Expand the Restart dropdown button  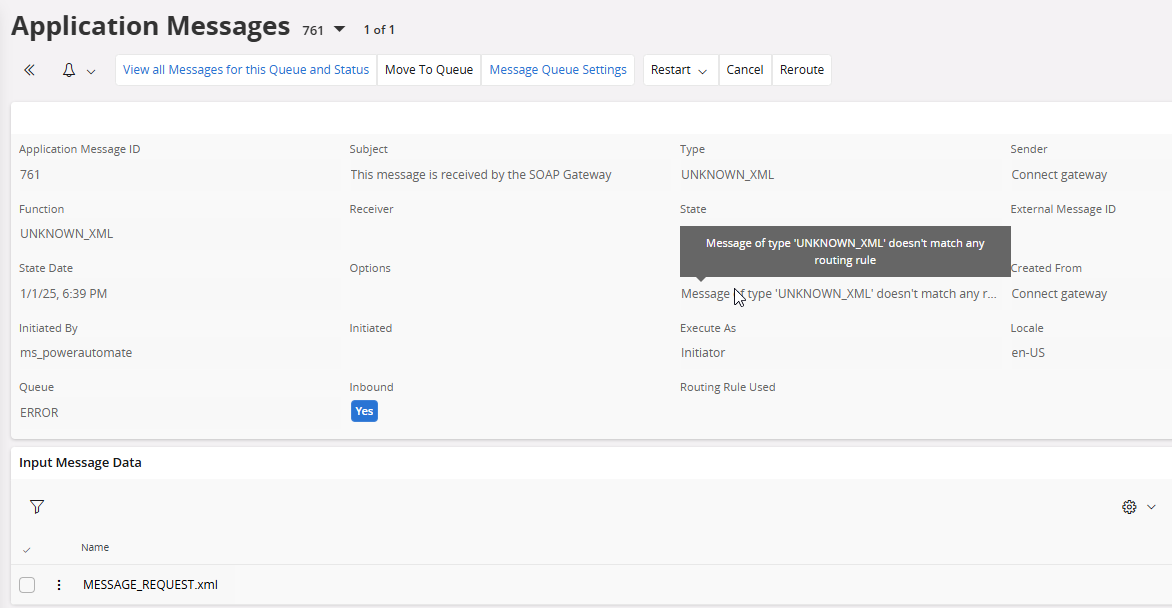[x=679, y=70]
